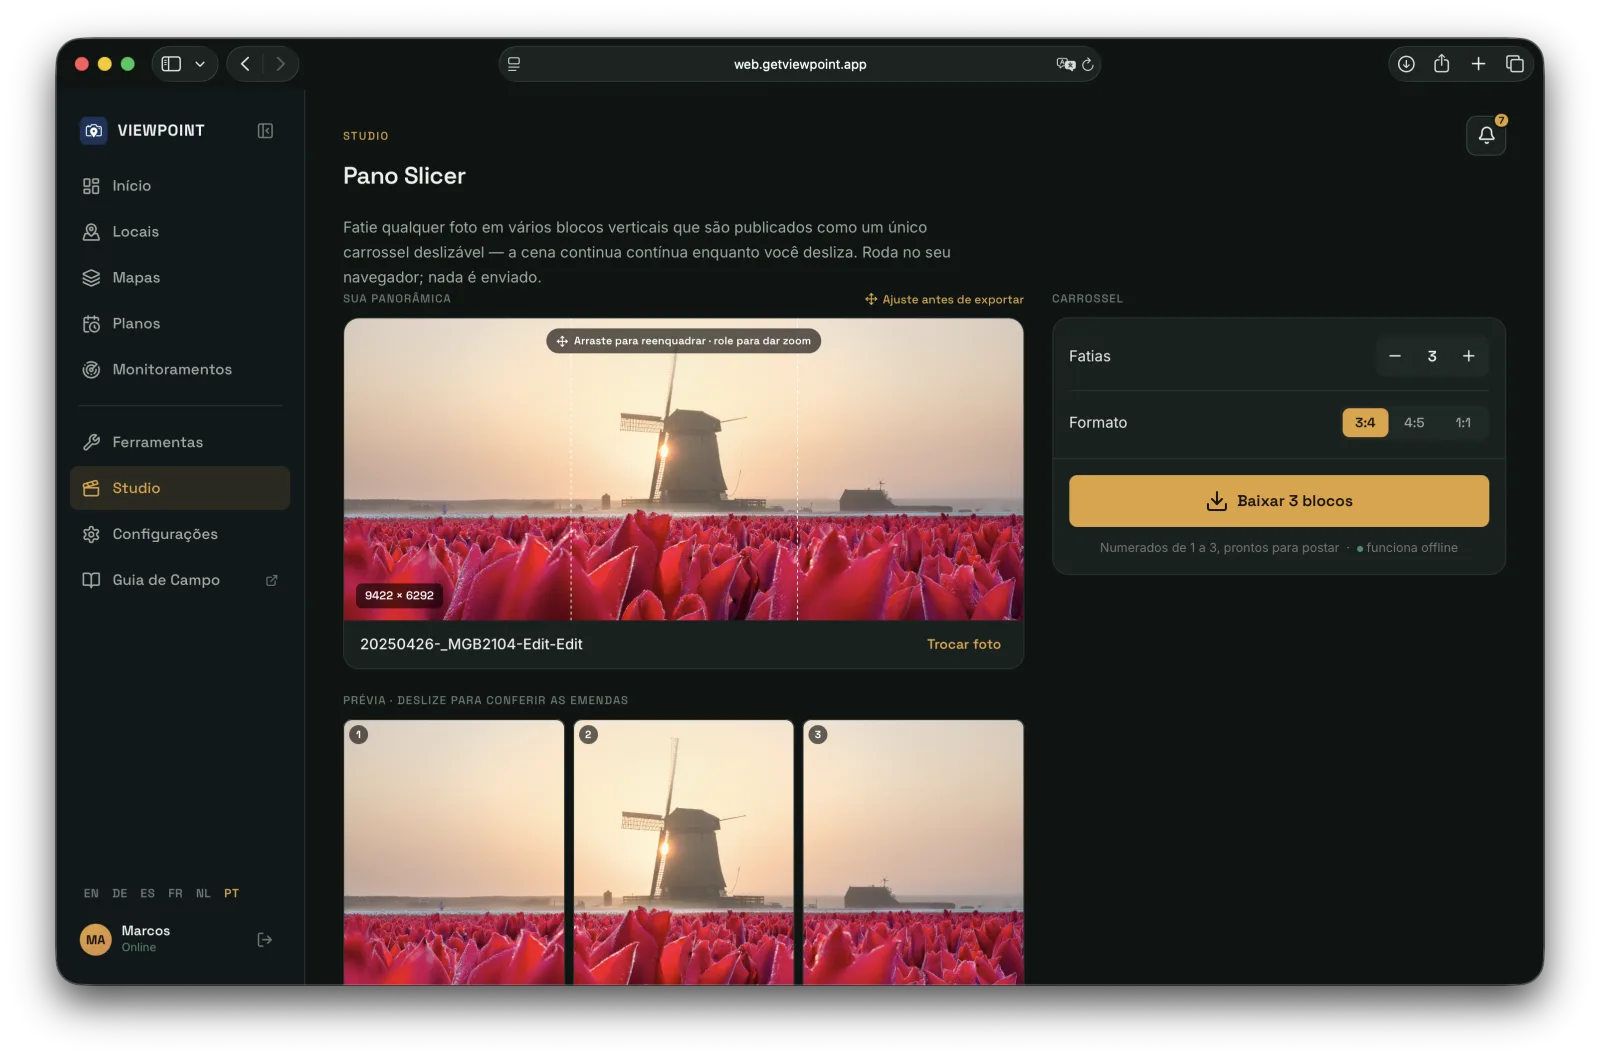Open the Ferramentas menu item

[180, 442]
